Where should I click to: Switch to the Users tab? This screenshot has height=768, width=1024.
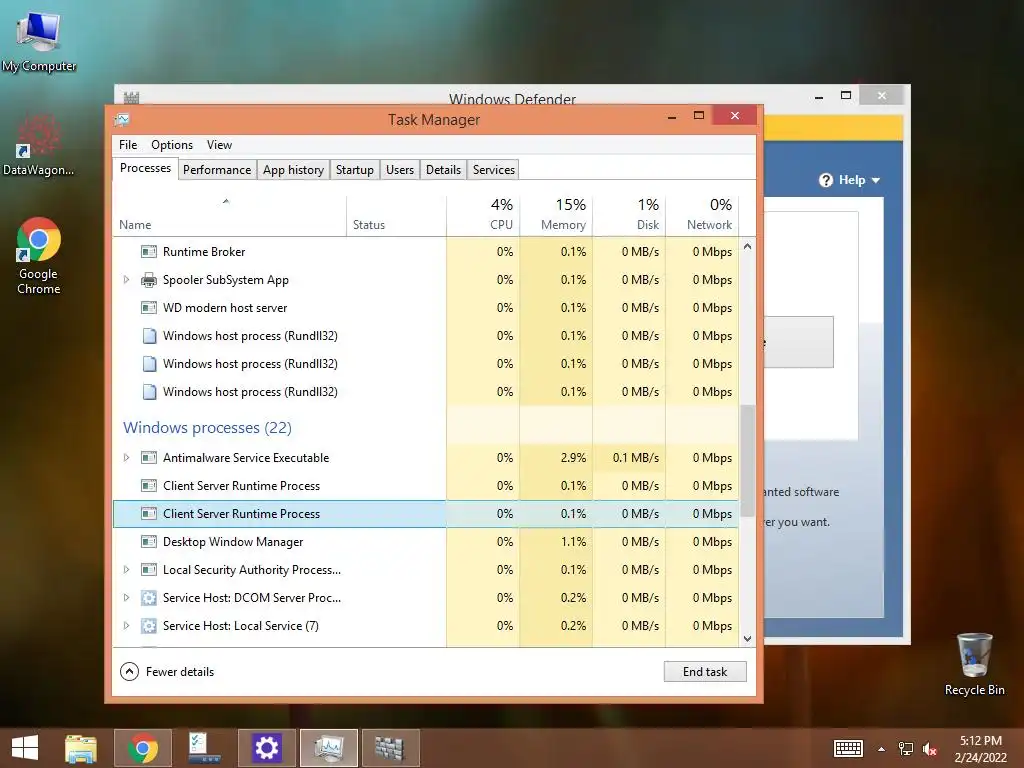[x=400, y=170]
